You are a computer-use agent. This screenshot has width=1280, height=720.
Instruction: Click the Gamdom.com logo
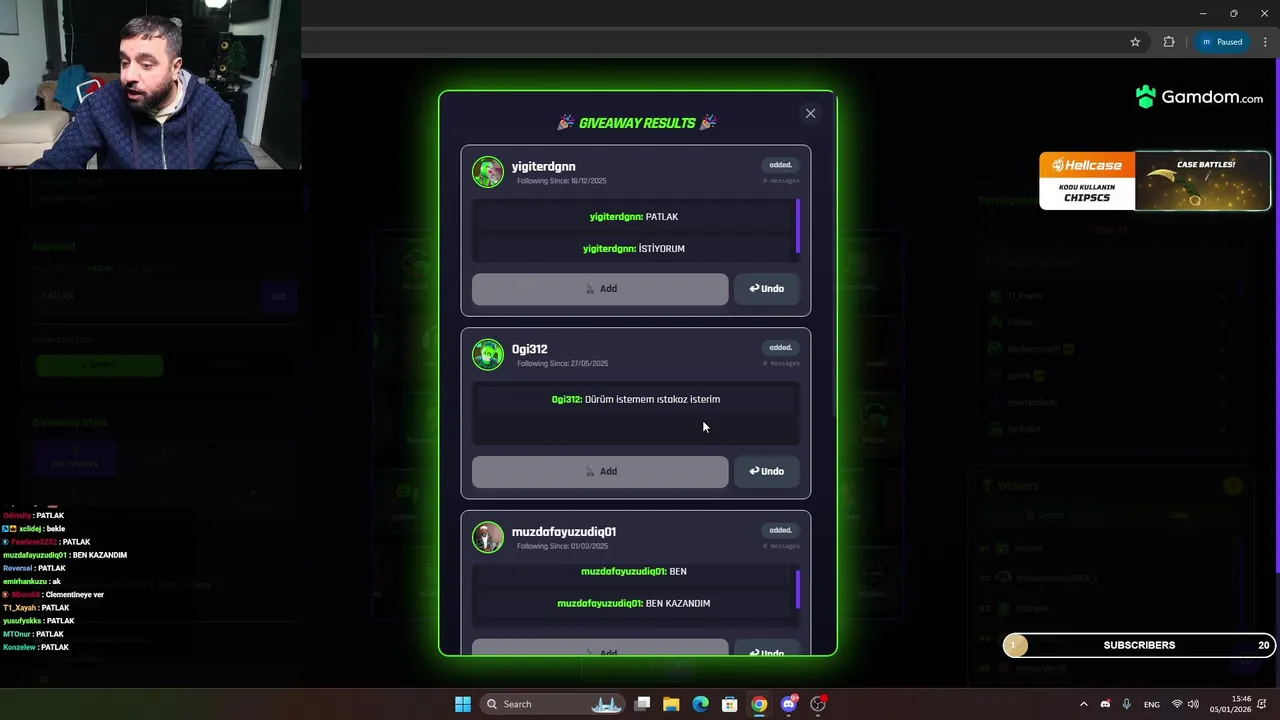click(x=1199, y=97)
